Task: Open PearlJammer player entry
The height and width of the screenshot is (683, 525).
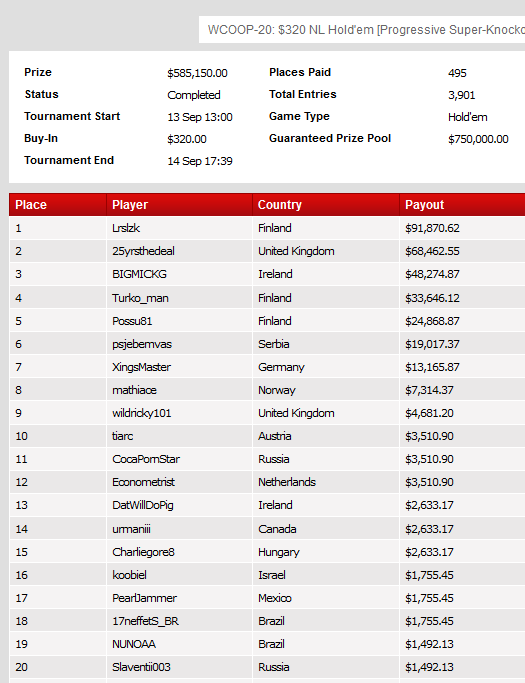Action: 144,598
